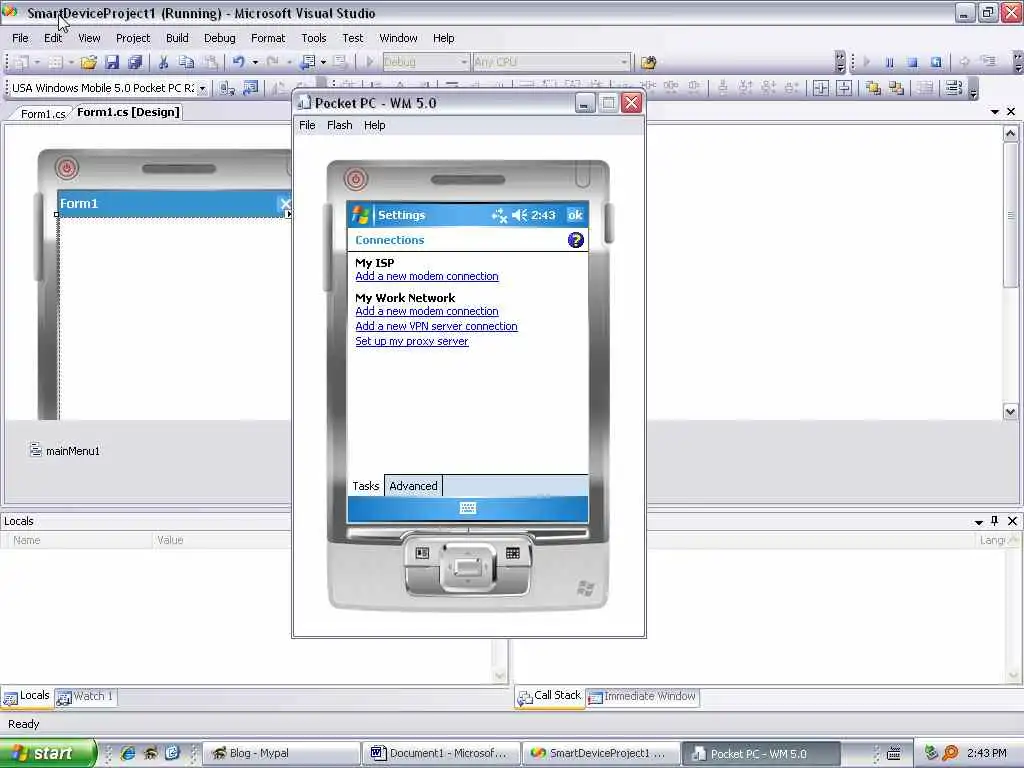Screen dimensions: 1024x768
Task: Open the Debug menu
Action: 219,38
